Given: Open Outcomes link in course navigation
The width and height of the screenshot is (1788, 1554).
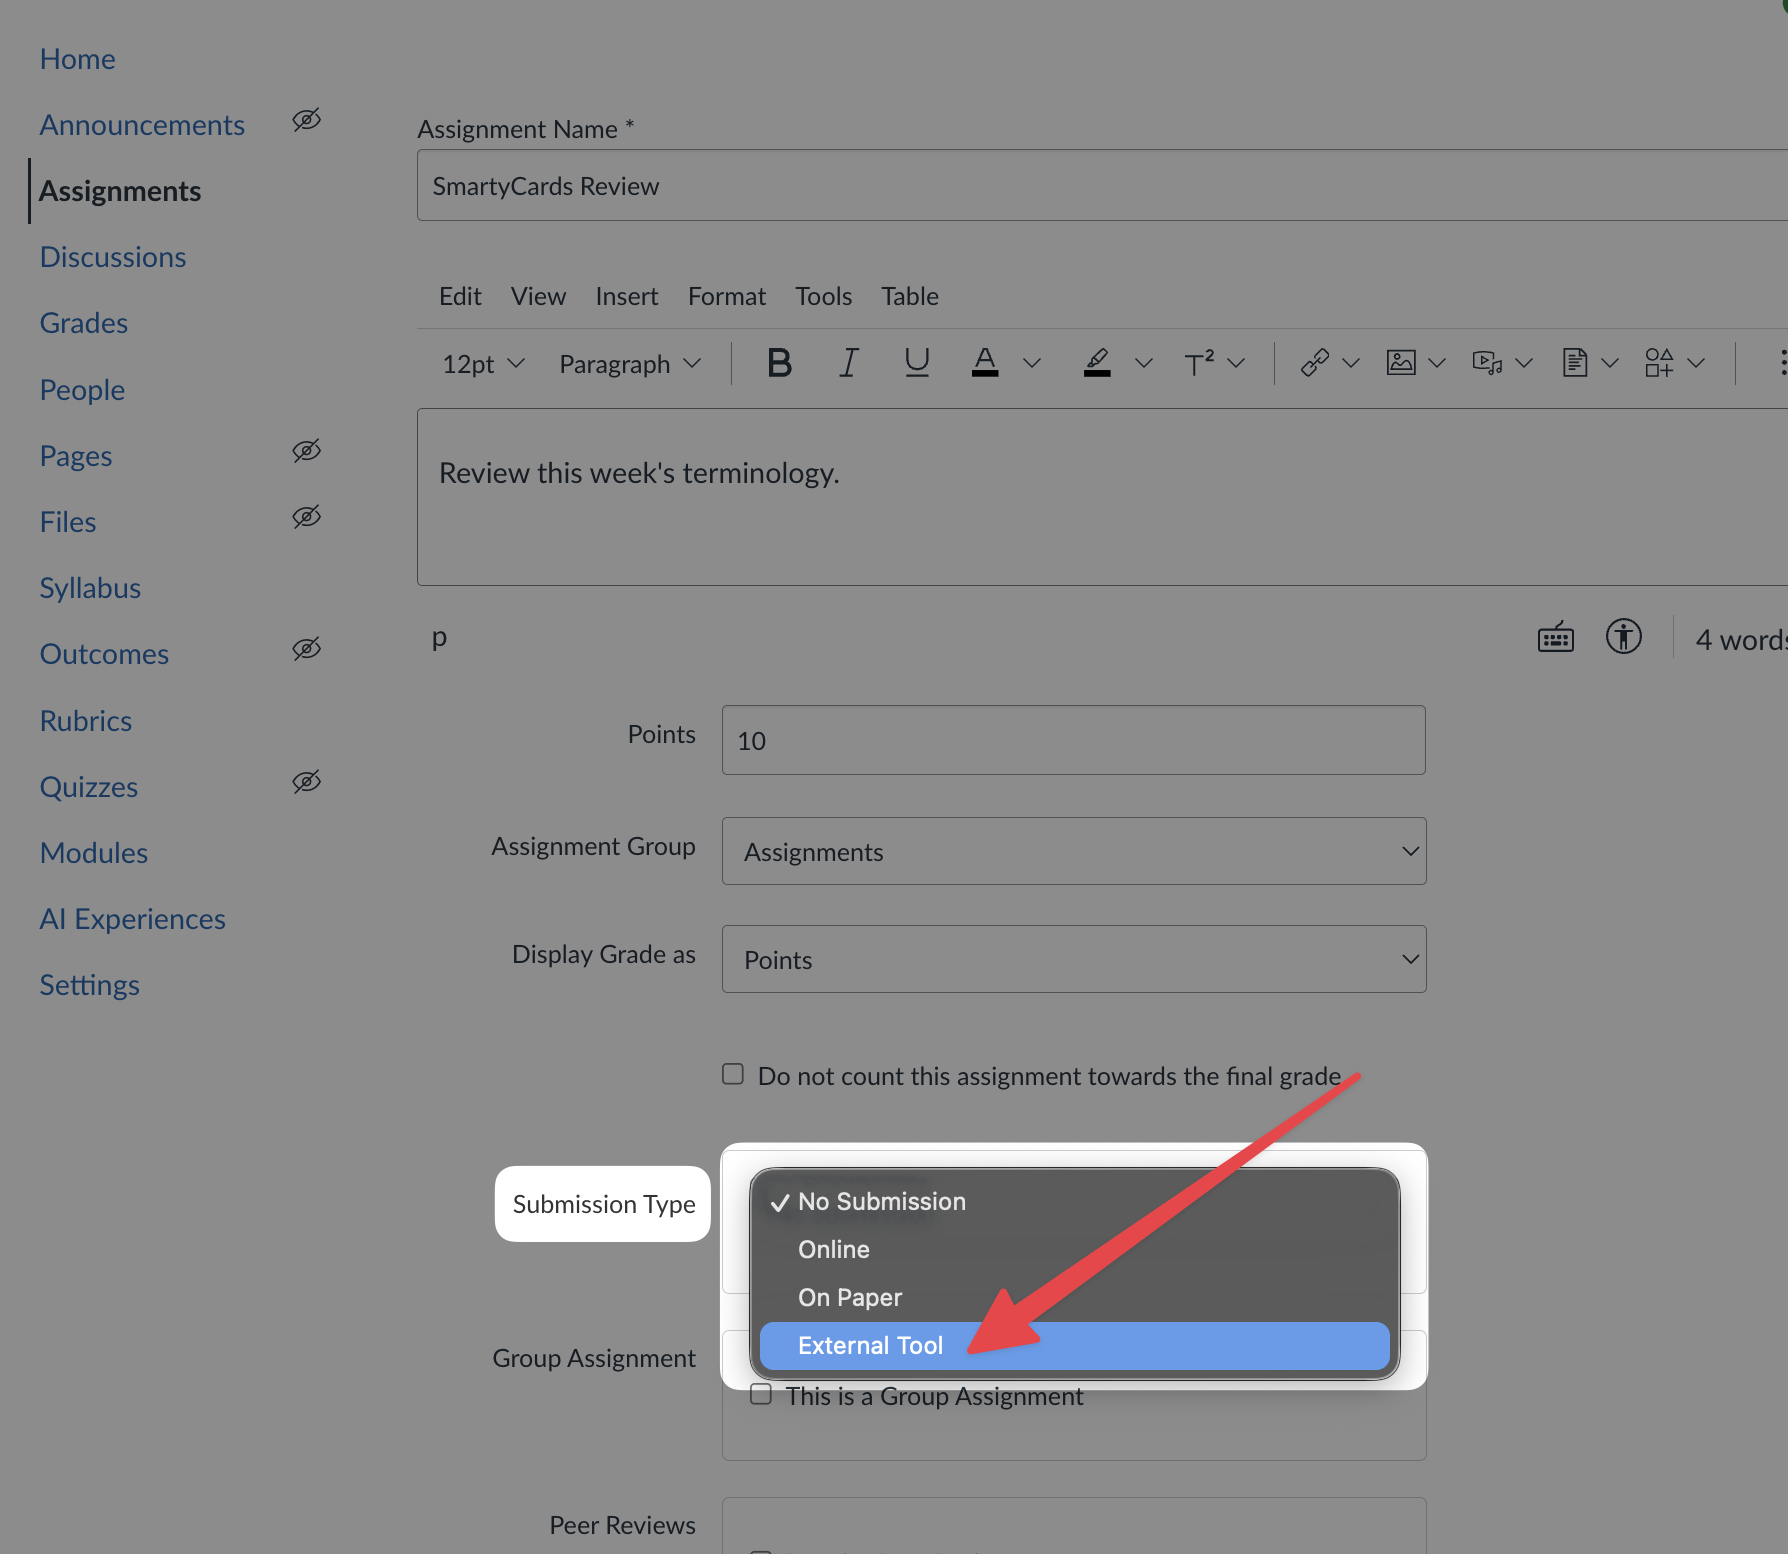Looking at the screenshot, I should [x=104, y=654].
